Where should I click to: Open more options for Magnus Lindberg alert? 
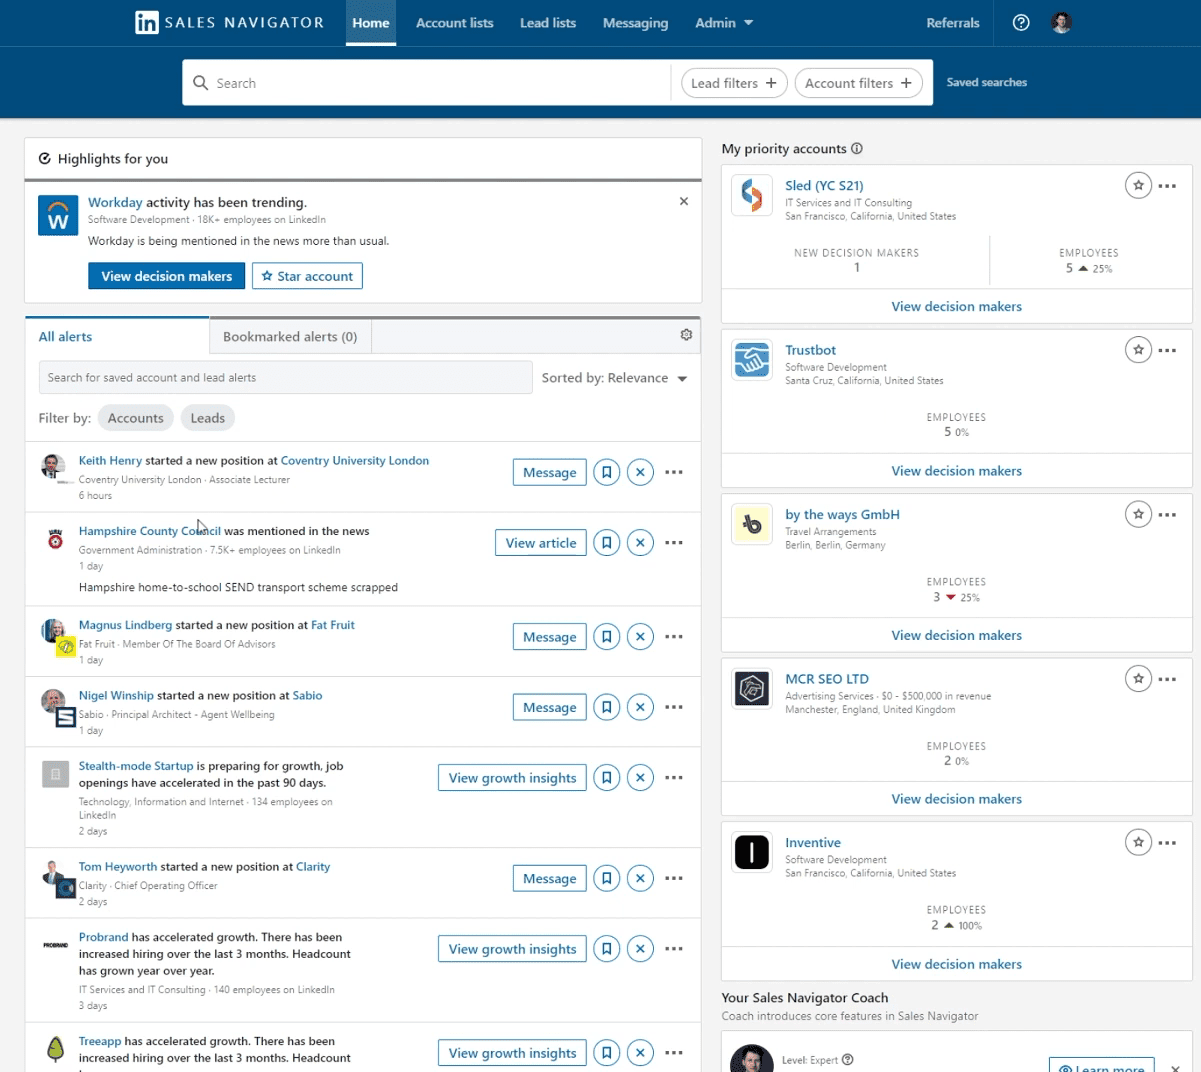point(674,637)
